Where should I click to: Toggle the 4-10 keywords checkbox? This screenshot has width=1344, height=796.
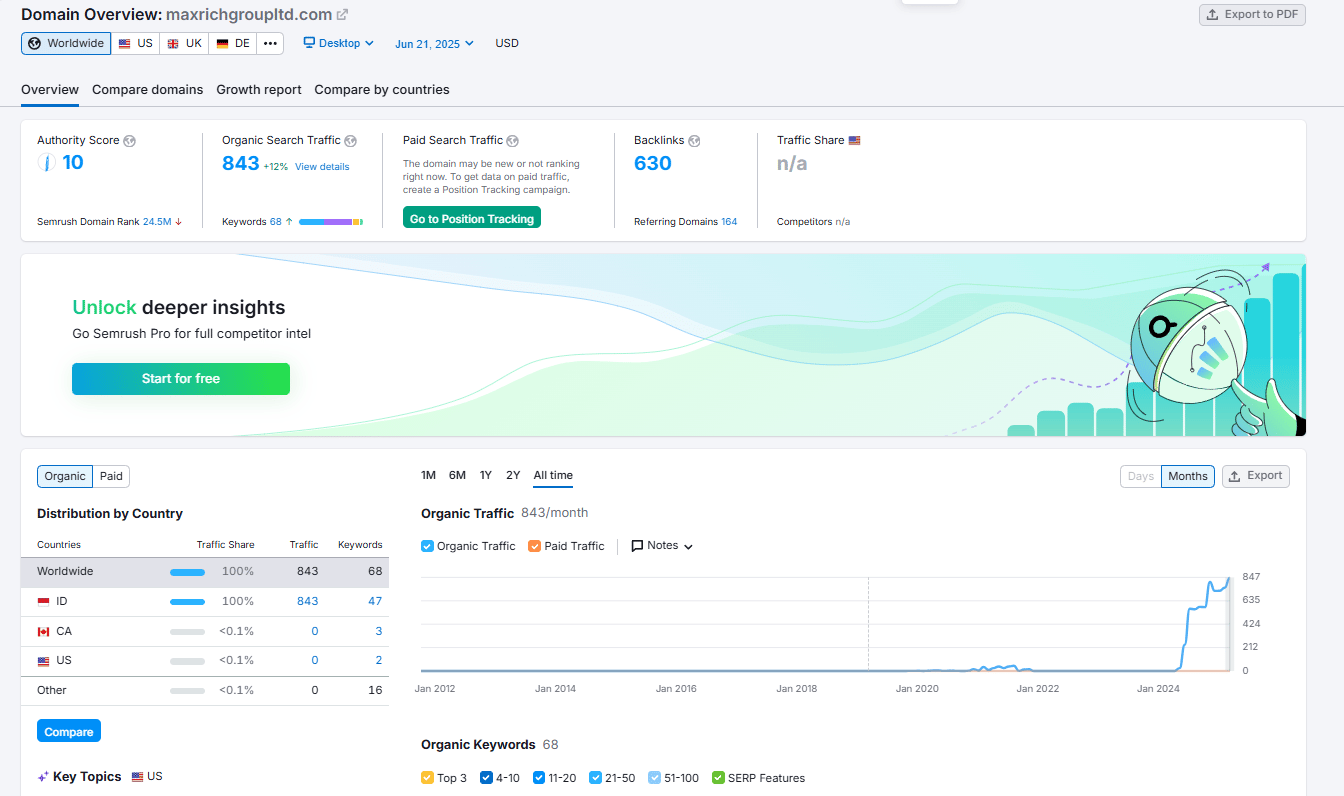pos(486,778)
